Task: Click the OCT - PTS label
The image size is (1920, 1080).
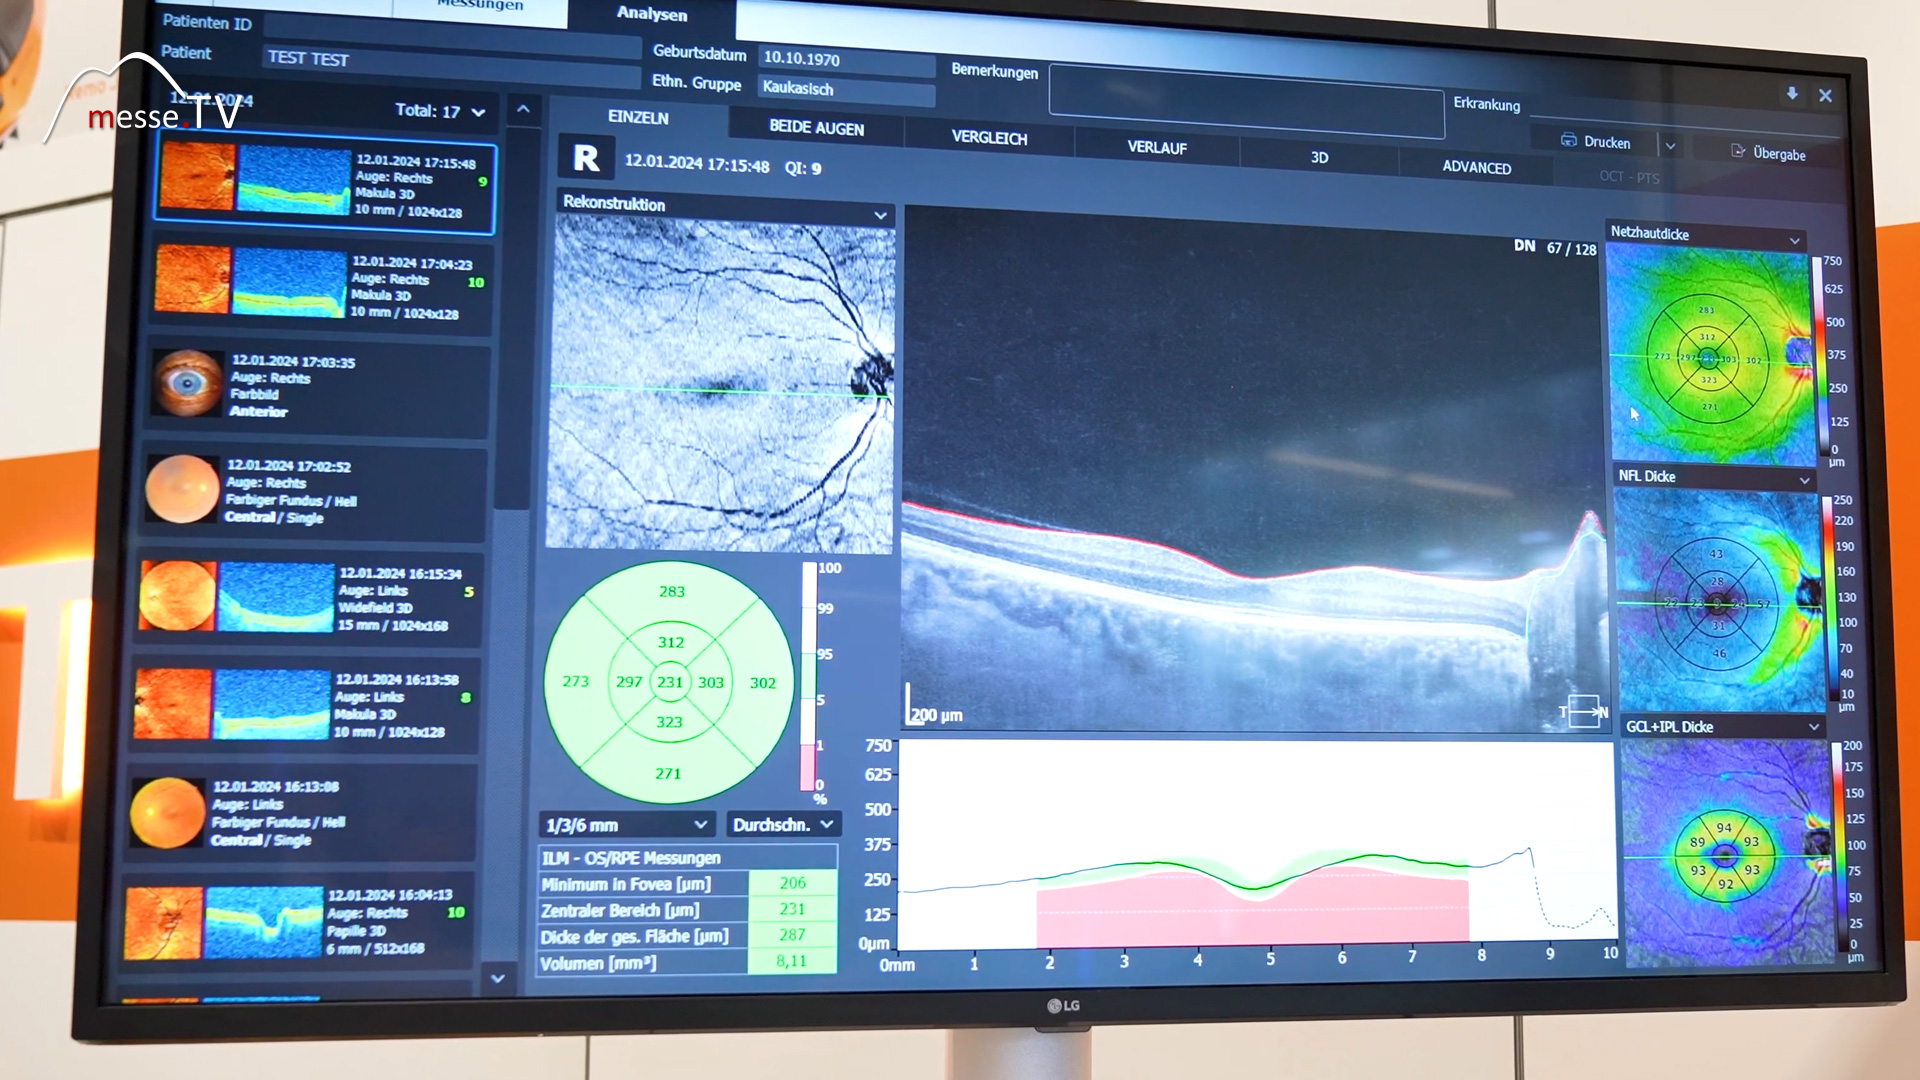Action: click(x=1628, y=177)
